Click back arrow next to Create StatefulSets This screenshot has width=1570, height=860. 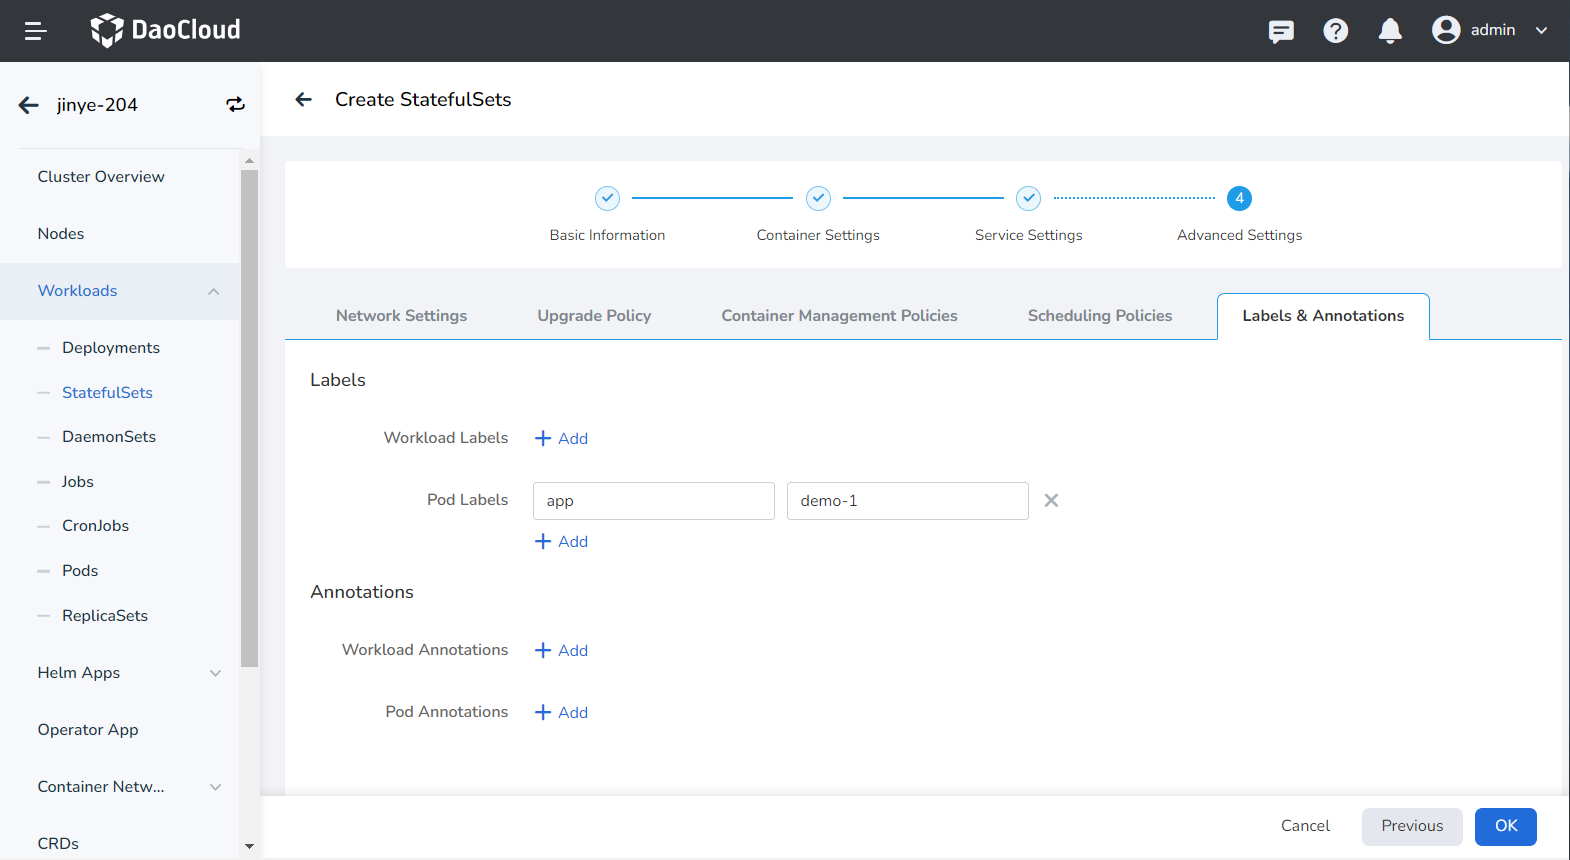pos(304,99)
